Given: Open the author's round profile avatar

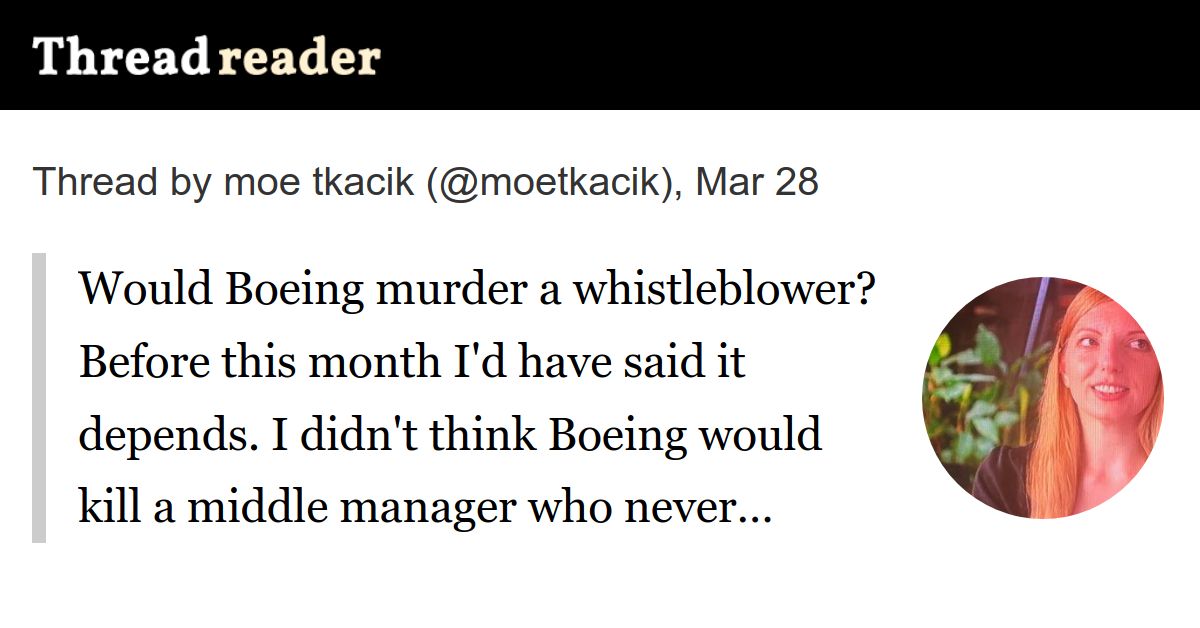Looking at the screenshot, I should click(1043, 398).
